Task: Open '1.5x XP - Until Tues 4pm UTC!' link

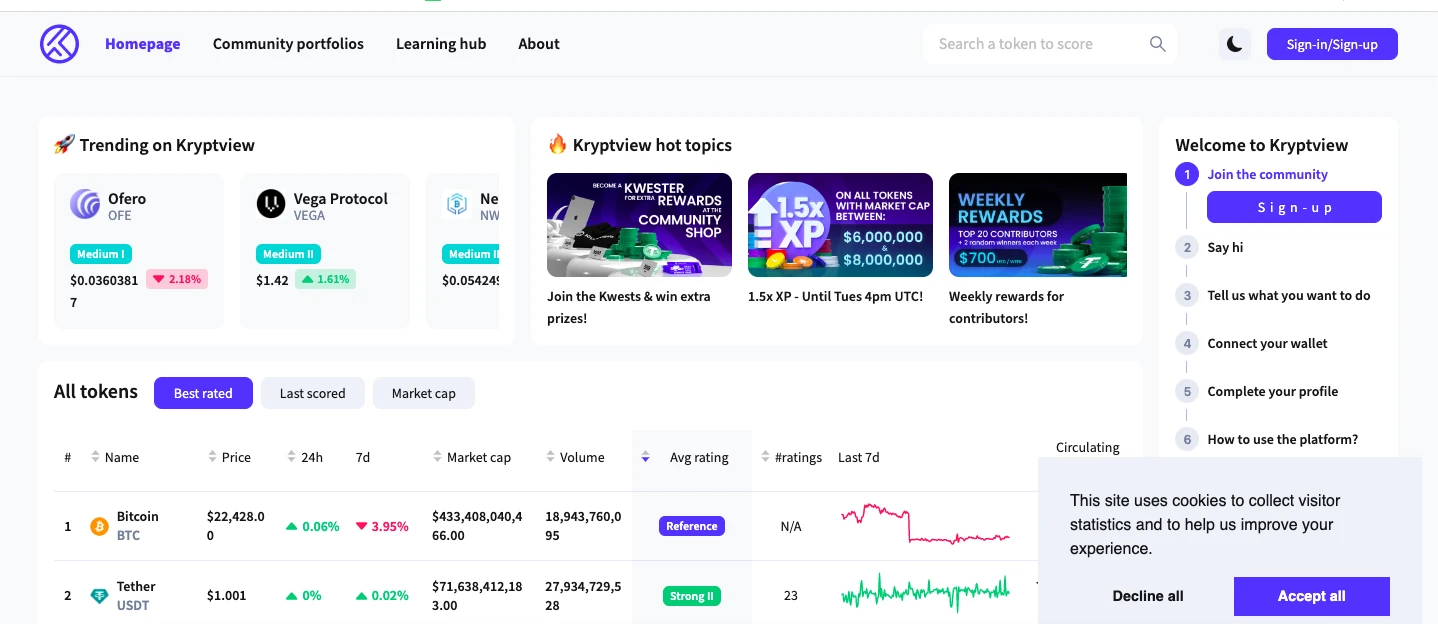Action: coord(836,296)
